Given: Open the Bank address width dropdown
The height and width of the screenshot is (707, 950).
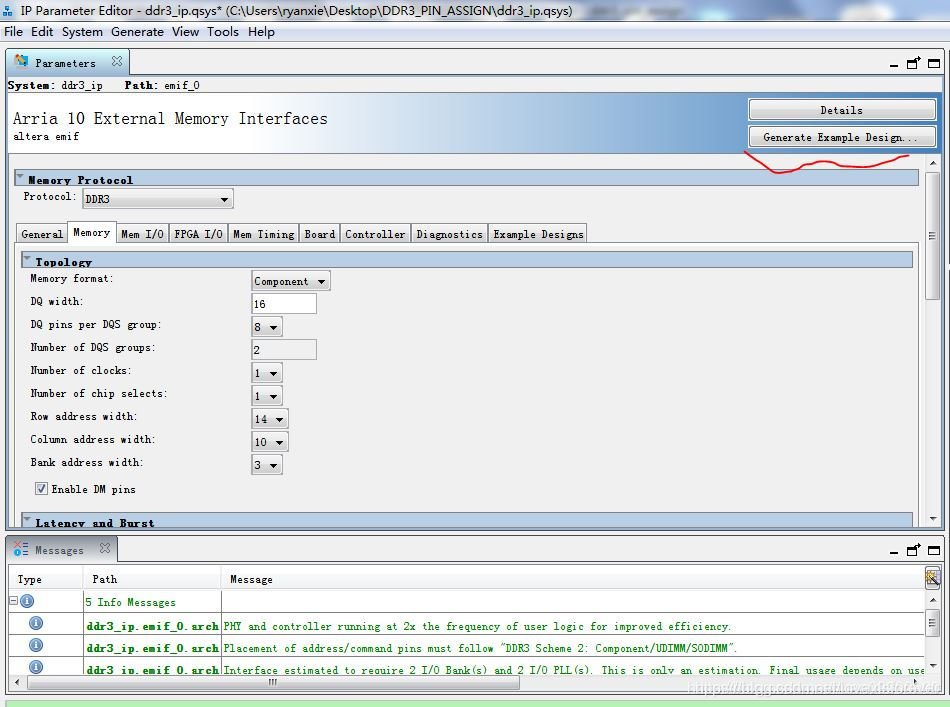Looking at the screenshot, I should click(x=267, y=465).
